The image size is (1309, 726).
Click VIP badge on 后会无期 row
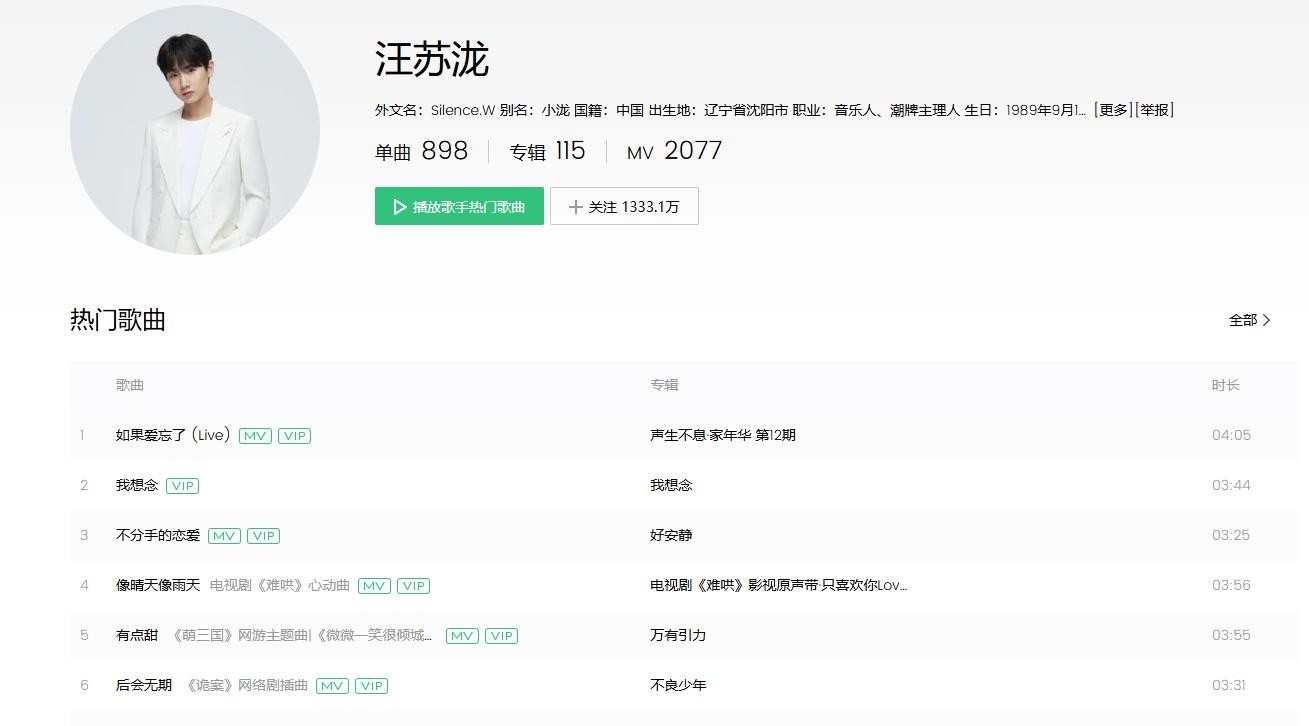click(x=371, y=686)
